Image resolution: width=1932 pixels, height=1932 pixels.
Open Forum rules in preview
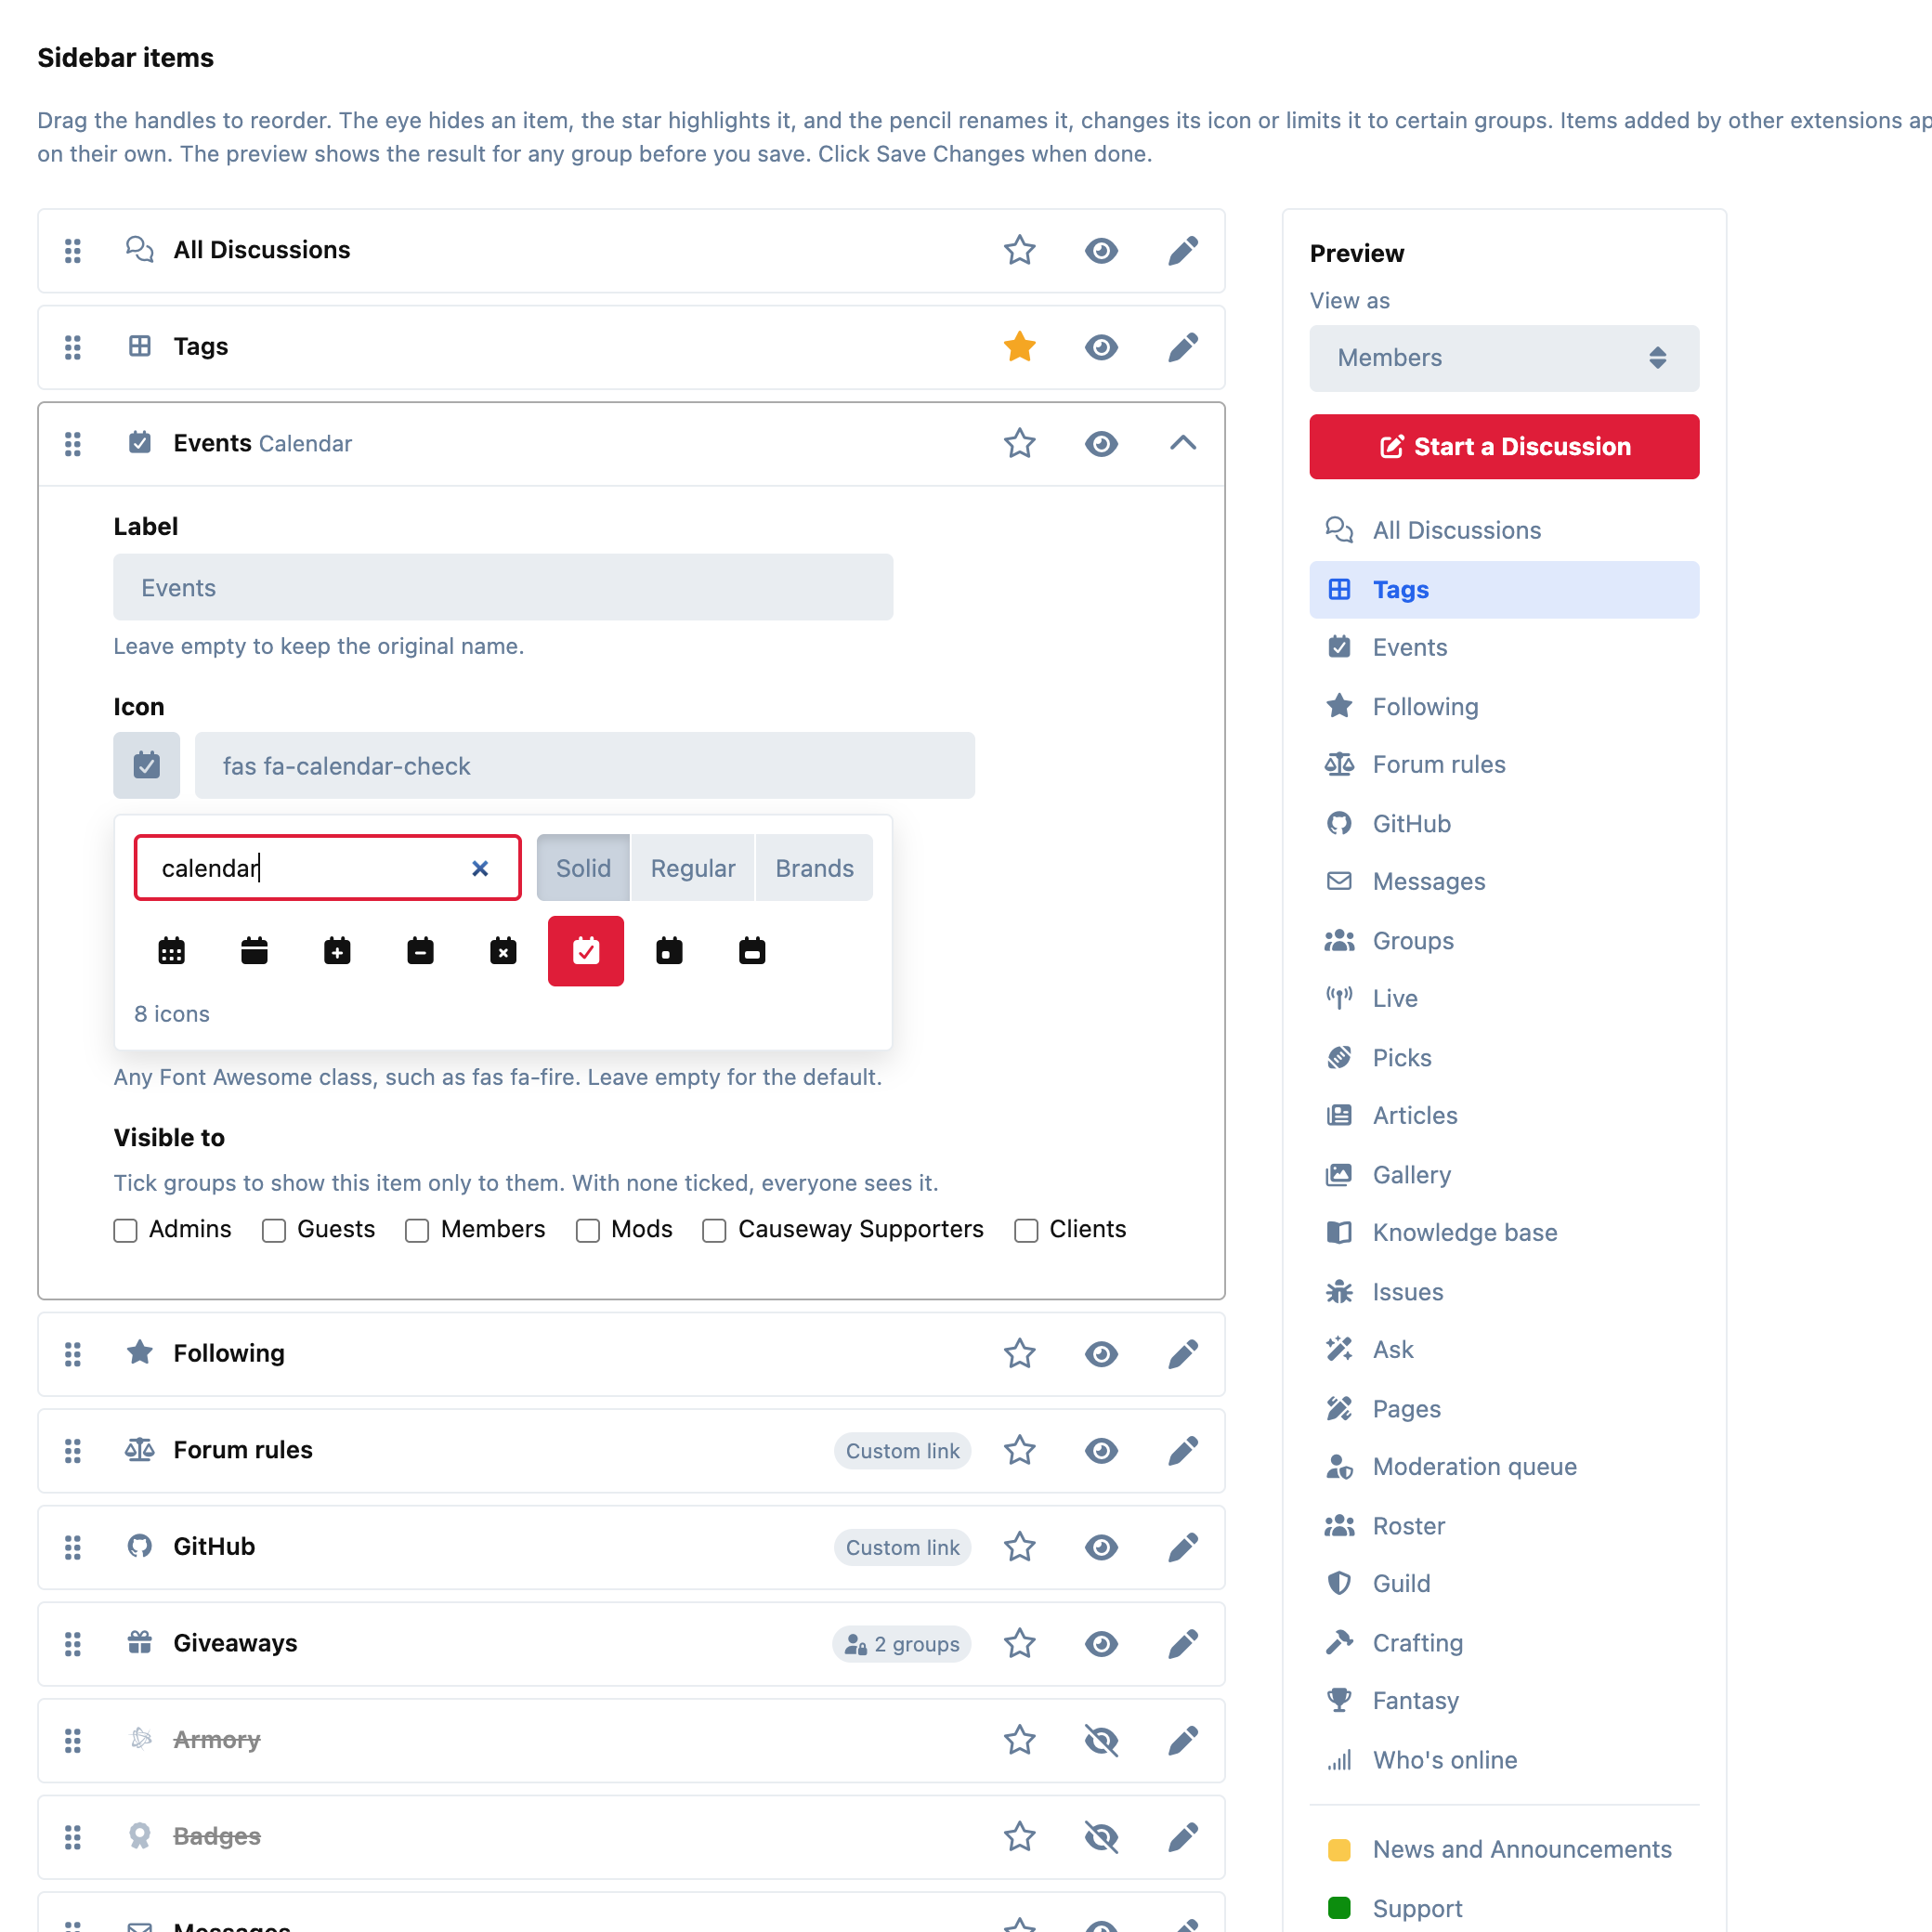click(1504, 765)
